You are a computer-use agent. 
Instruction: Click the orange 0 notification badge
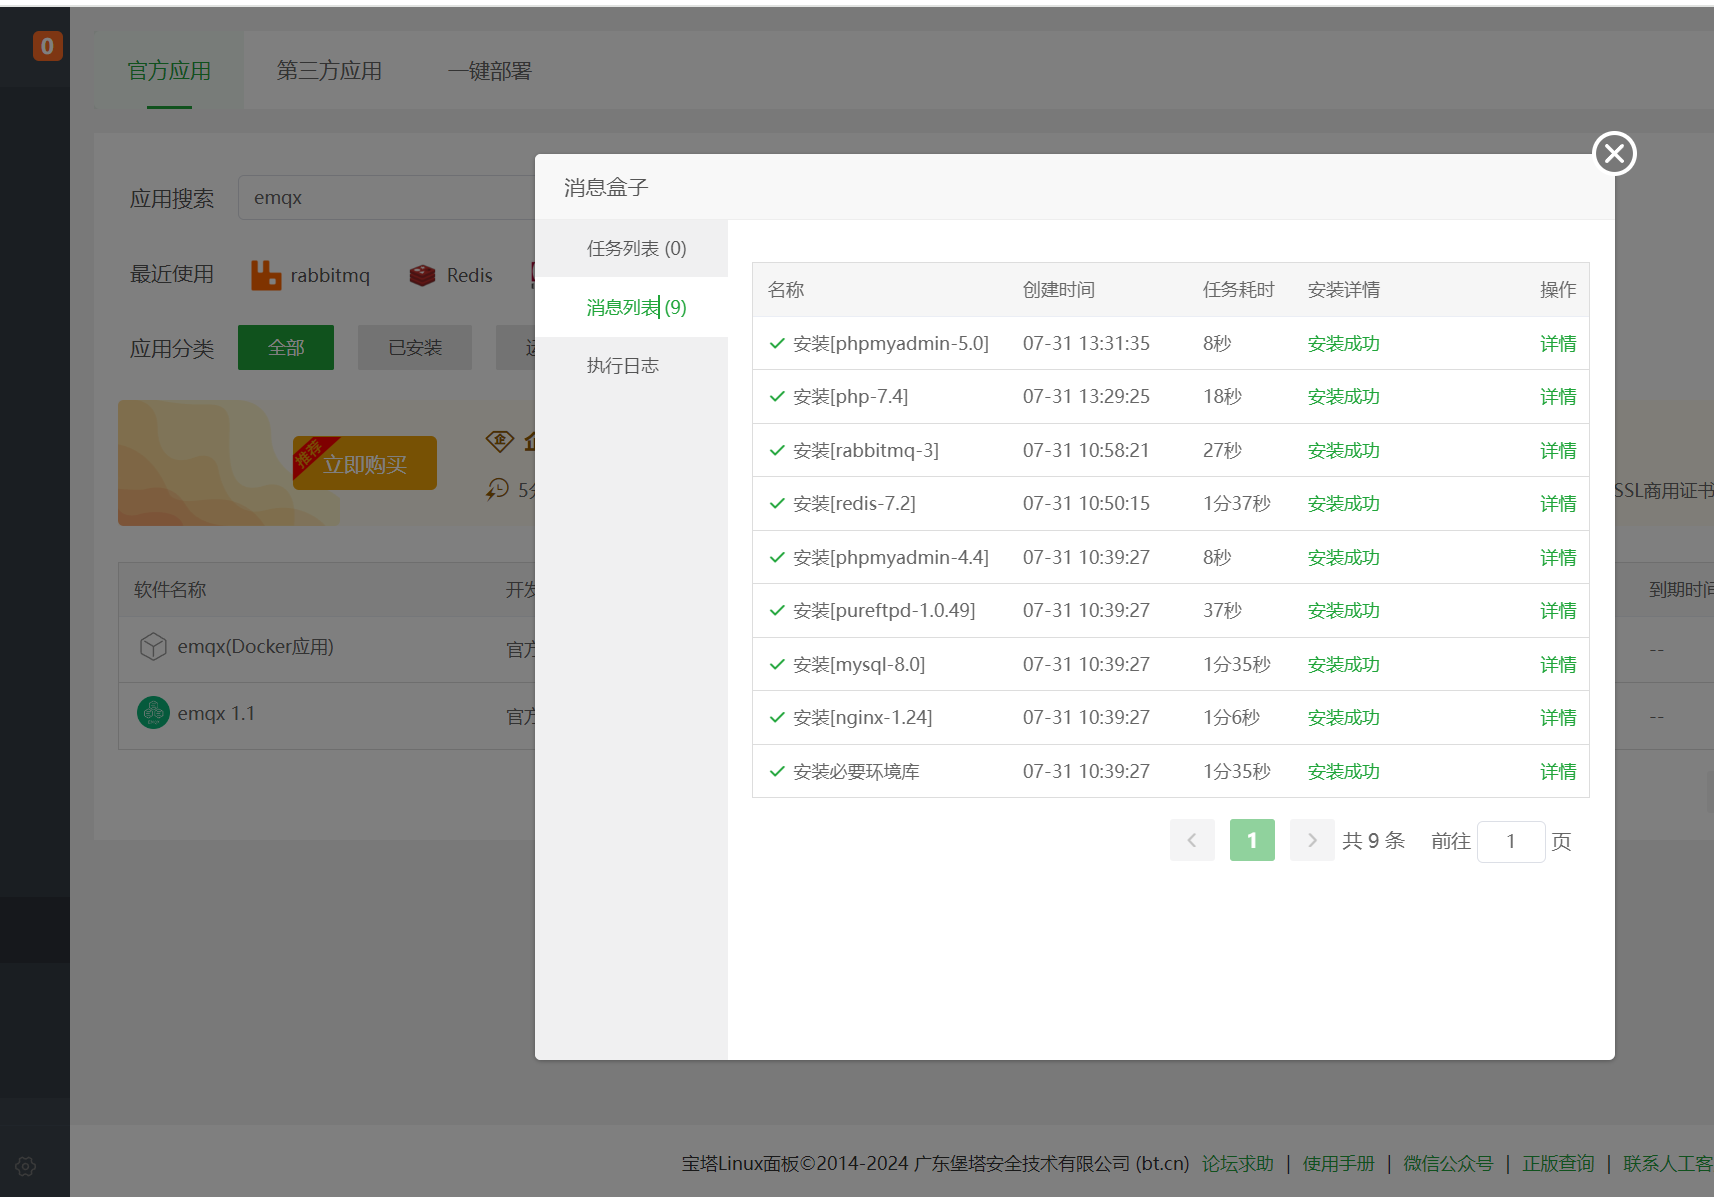pyautogui.click(x=47, y=46)
